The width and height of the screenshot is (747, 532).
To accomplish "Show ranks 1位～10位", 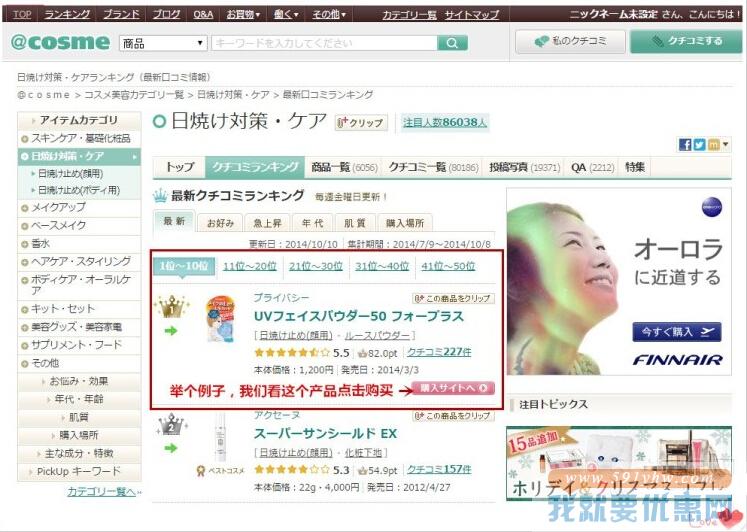I will click(184, 266).
